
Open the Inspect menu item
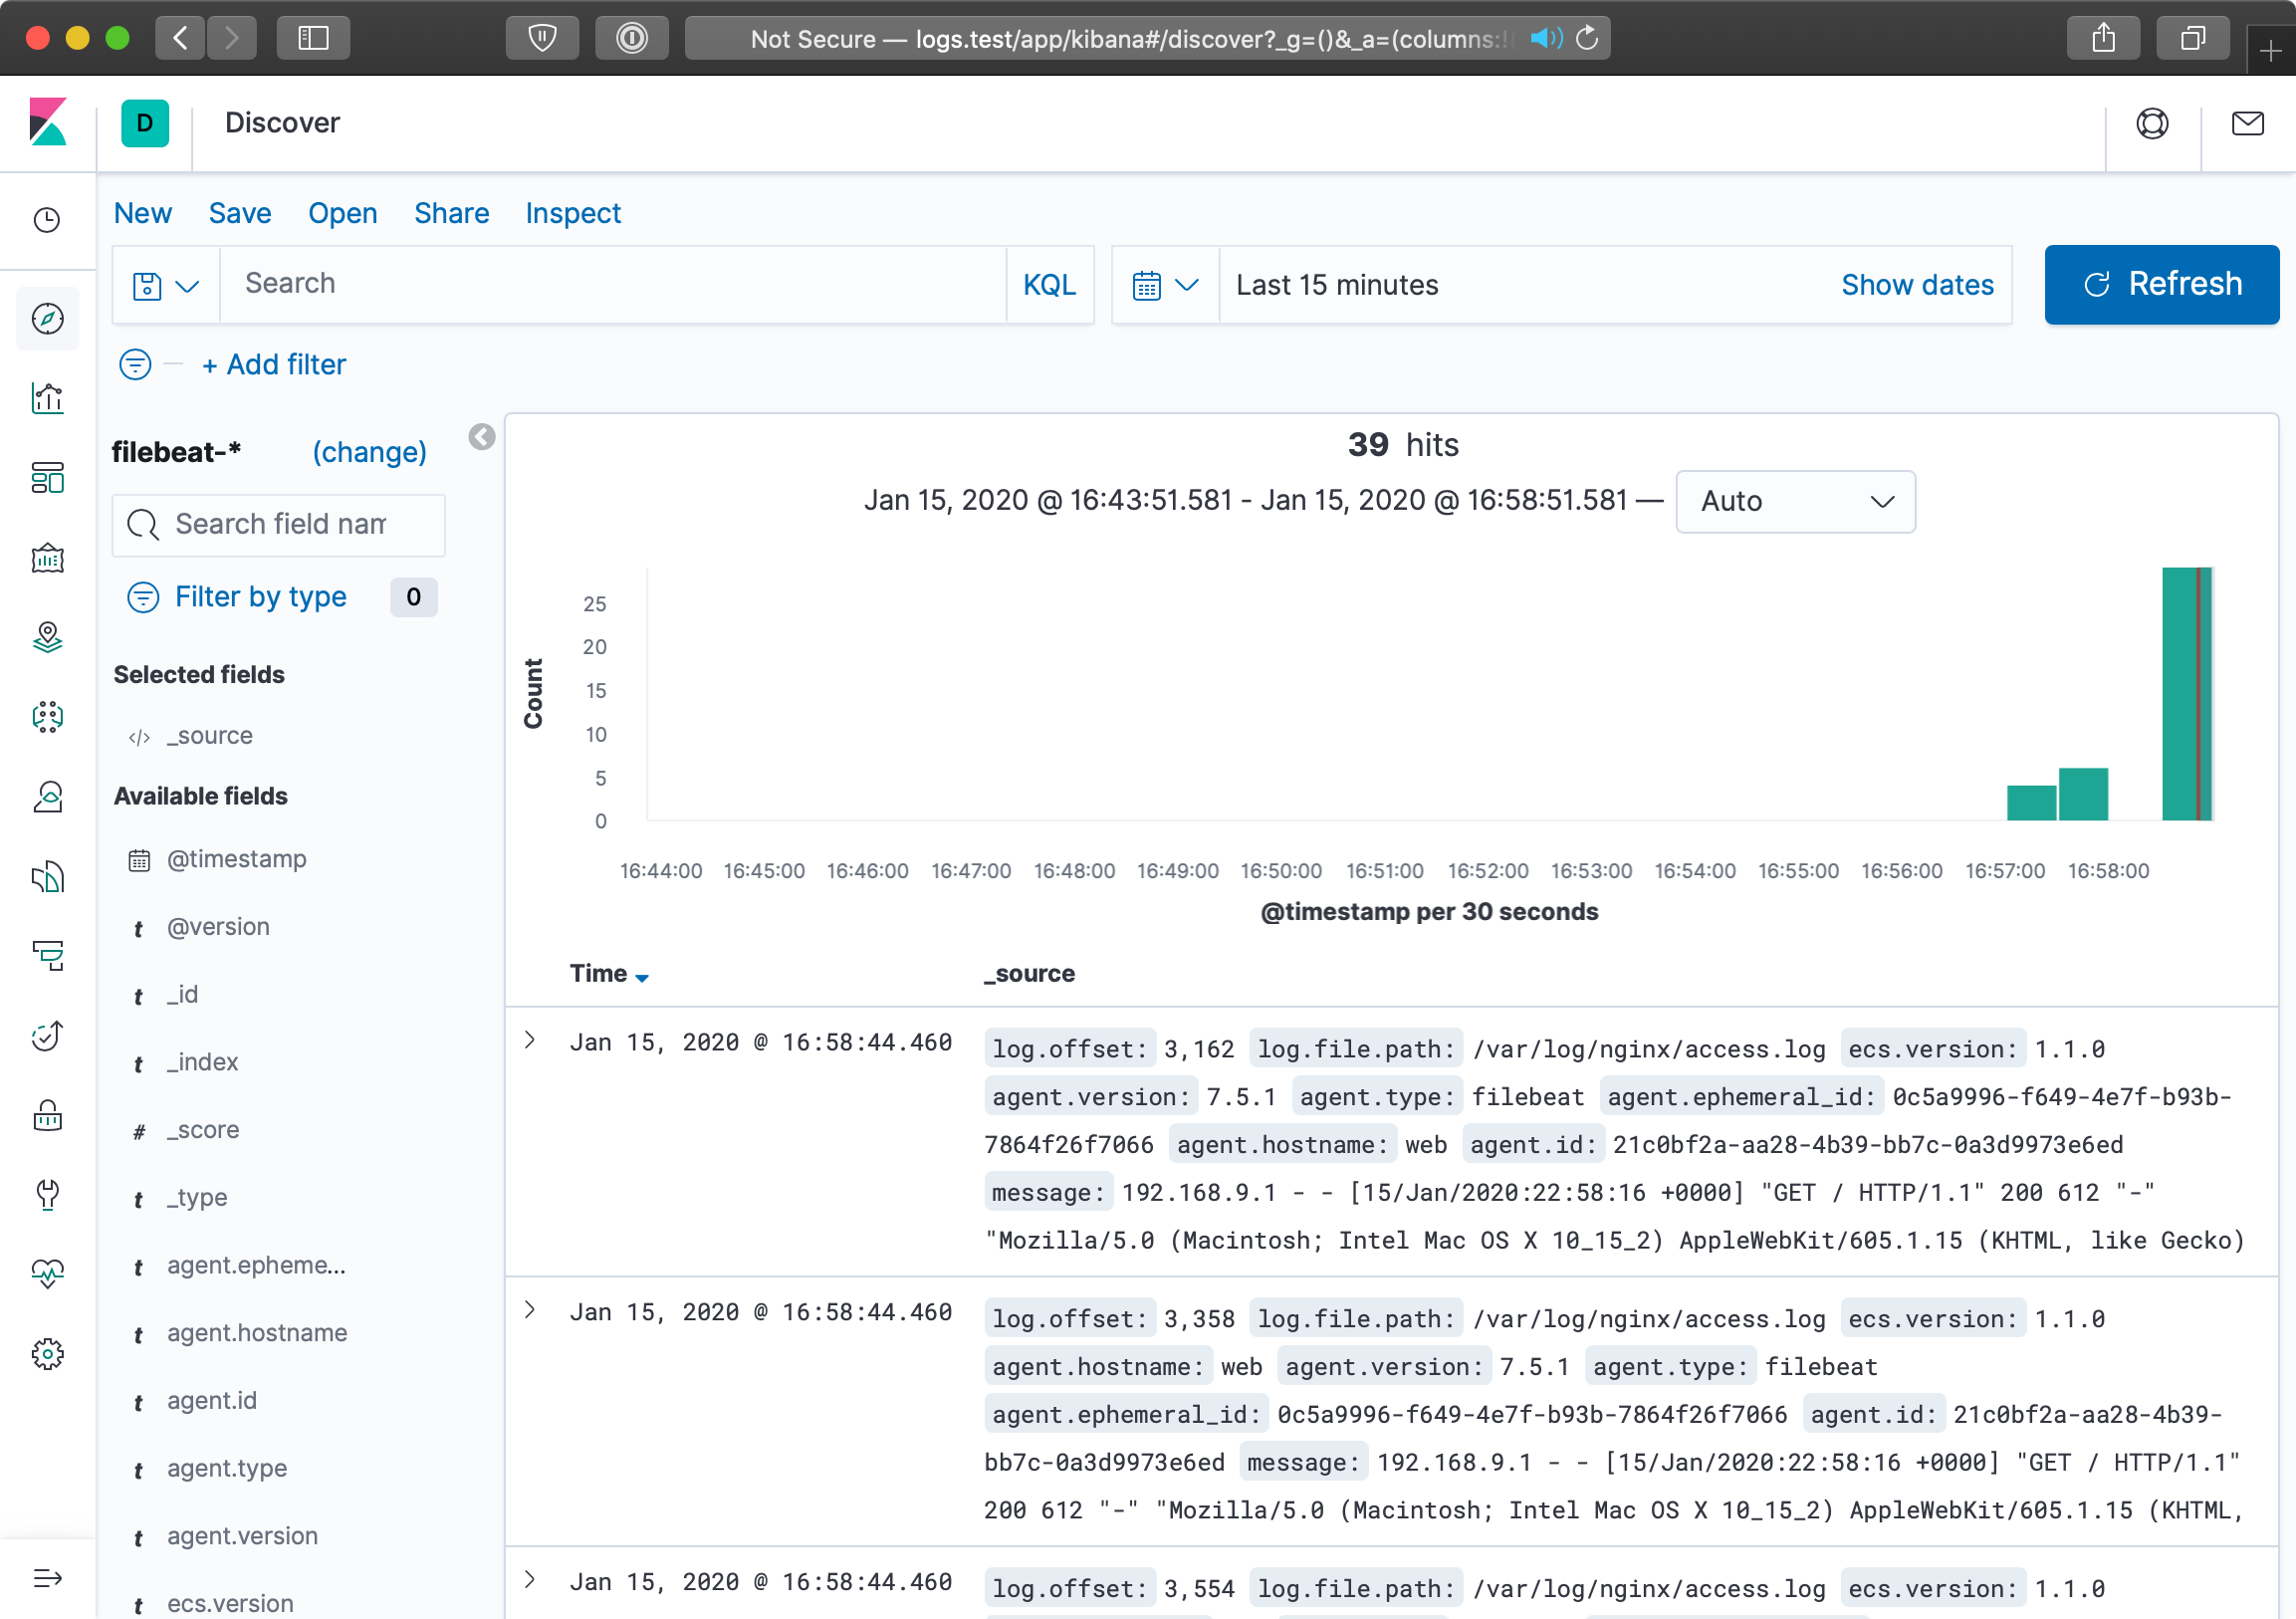click(x=572, y=213)
